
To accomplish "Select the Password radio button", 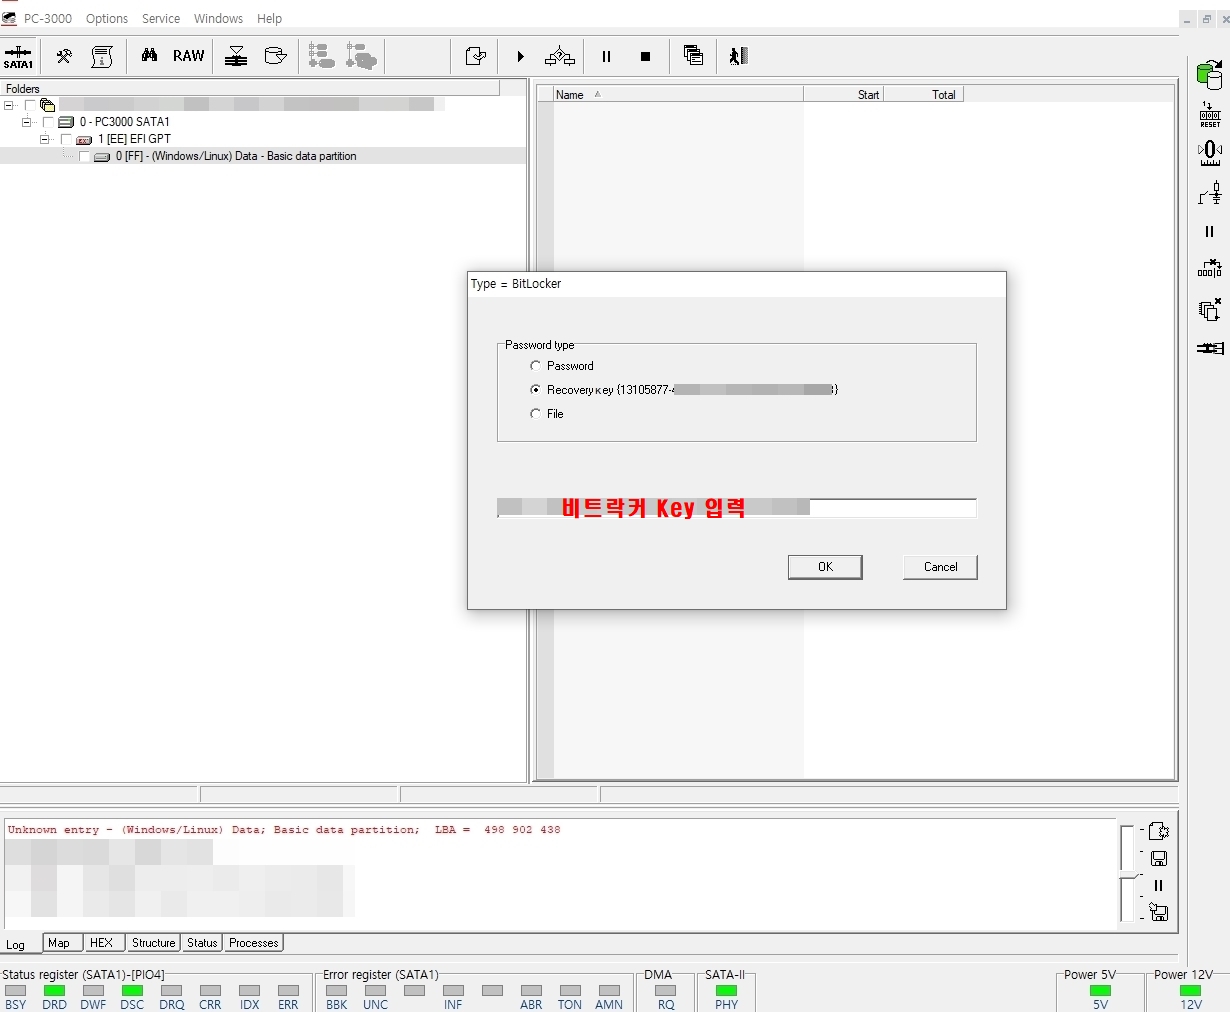I will tap(535, 366).
